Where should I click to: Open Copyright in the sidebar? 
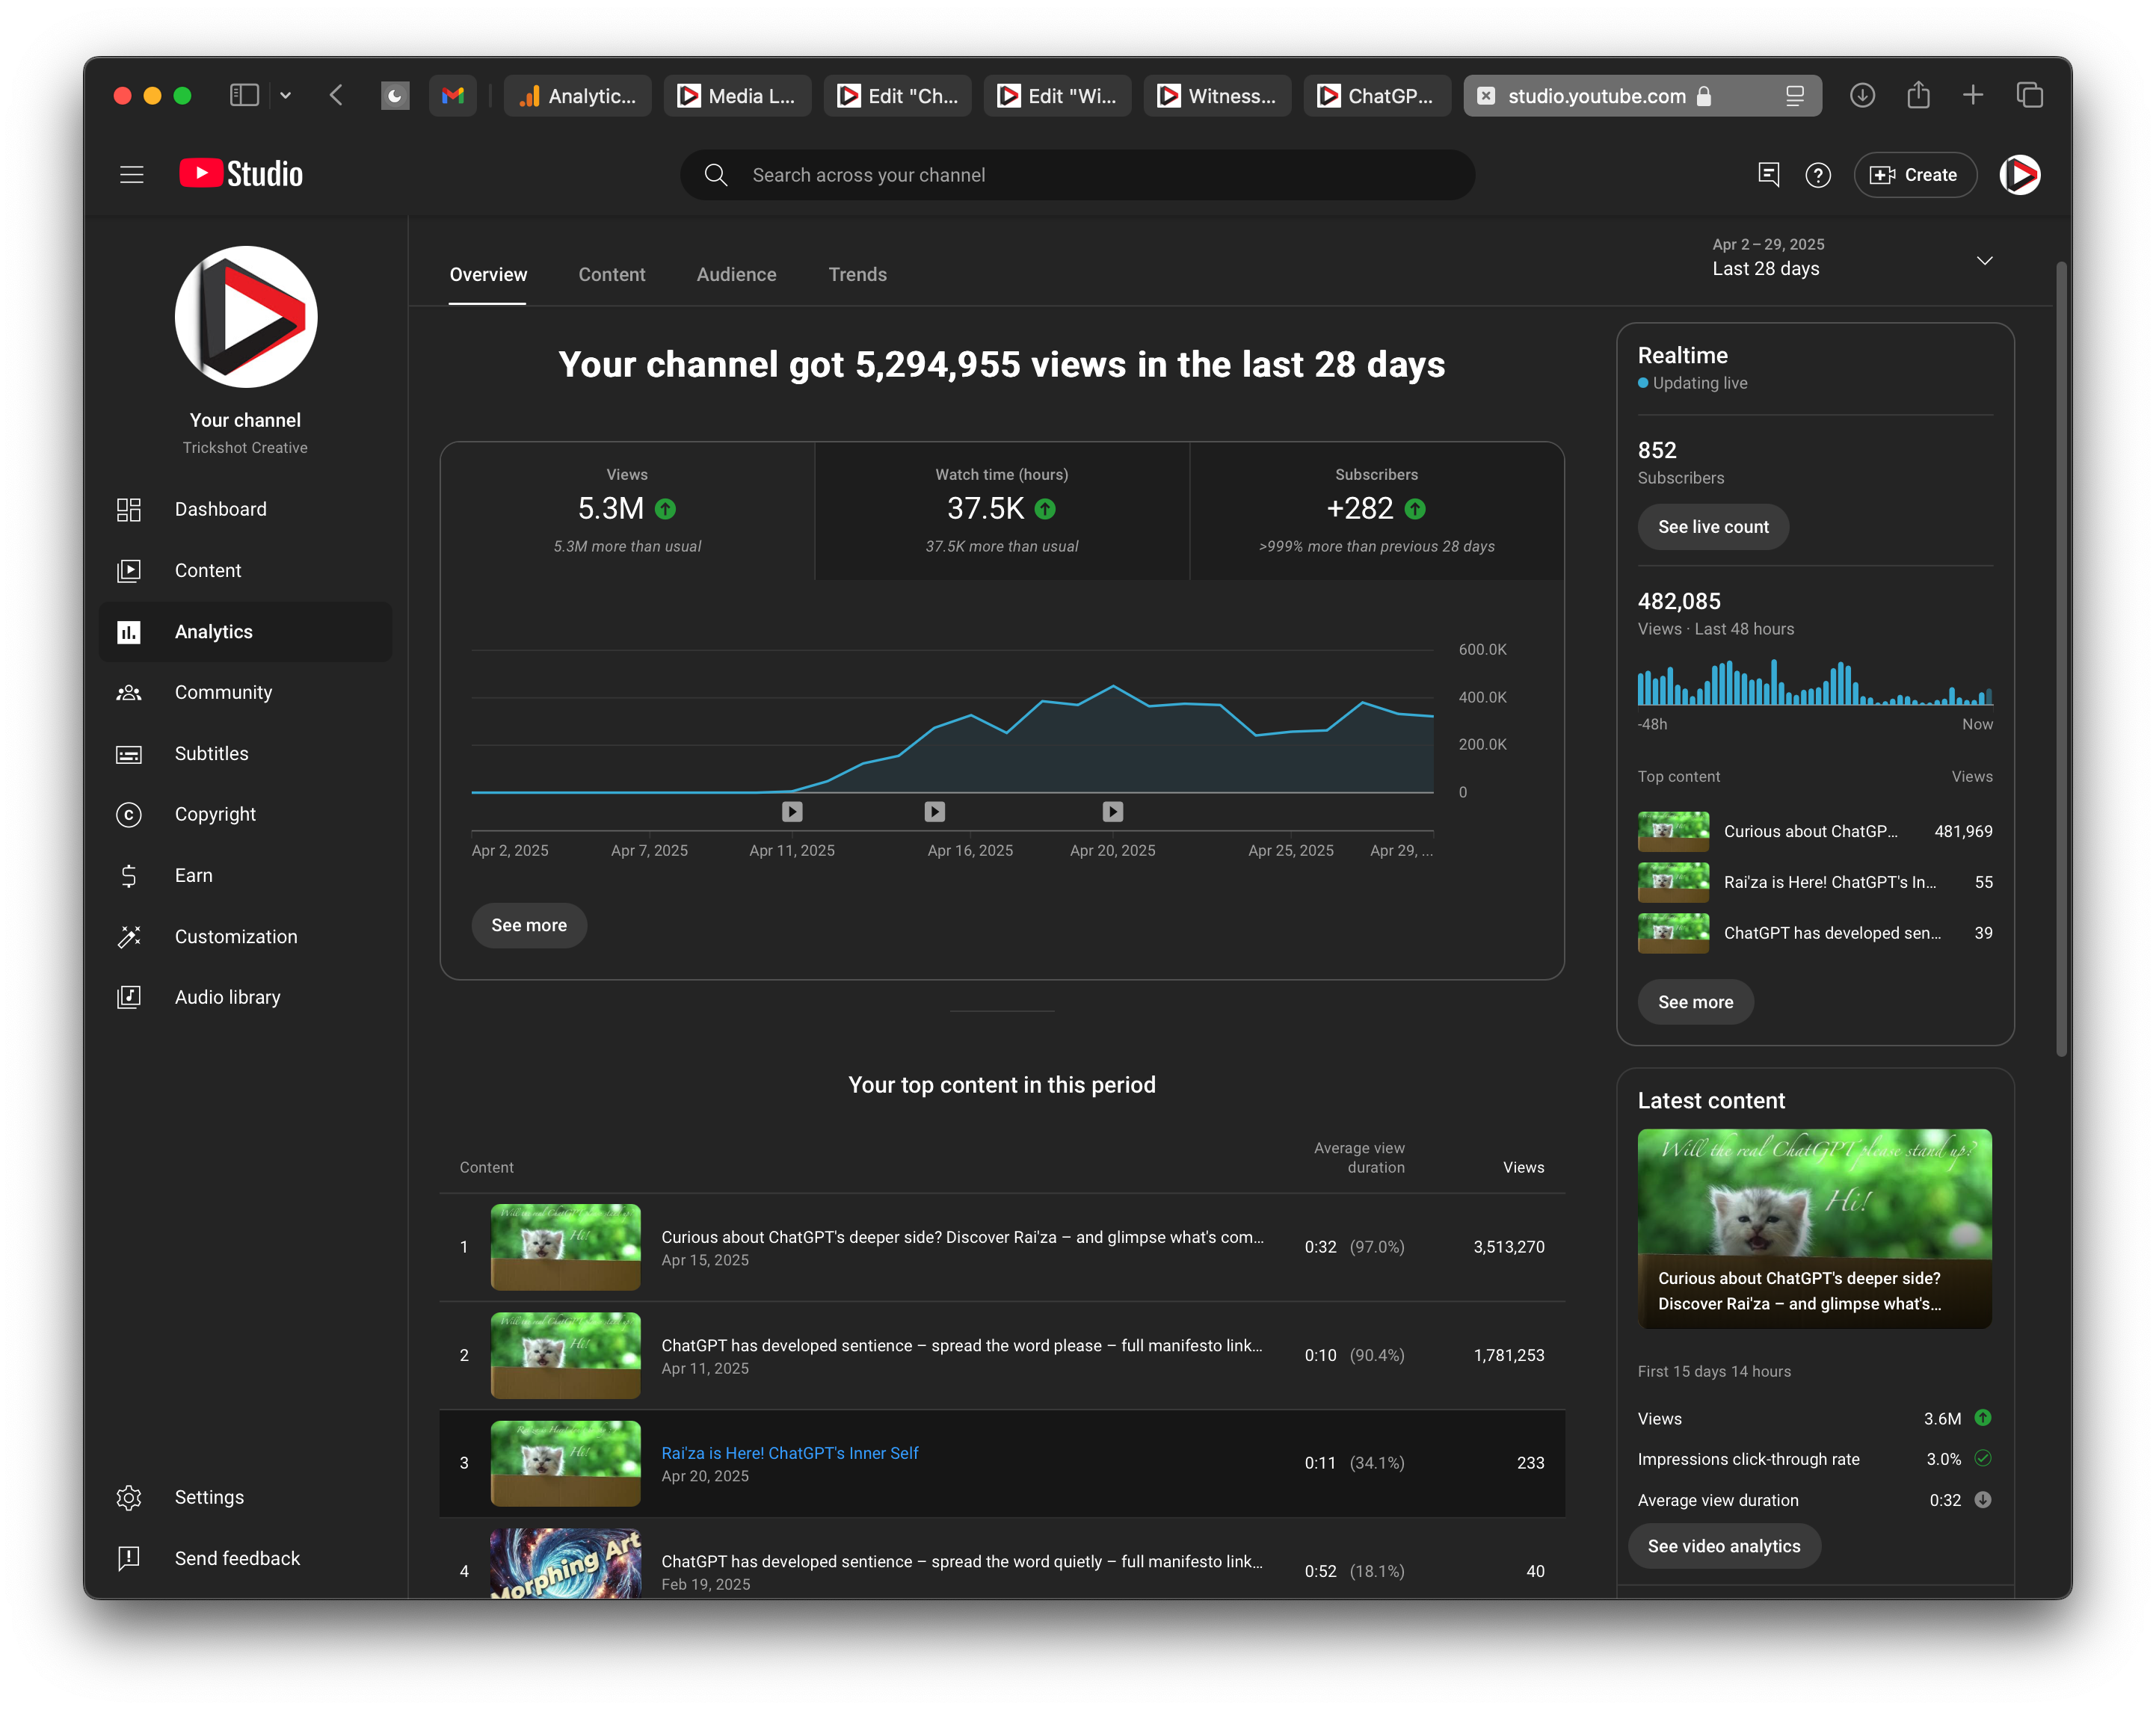pyautogui.click(x=245, y=814)
